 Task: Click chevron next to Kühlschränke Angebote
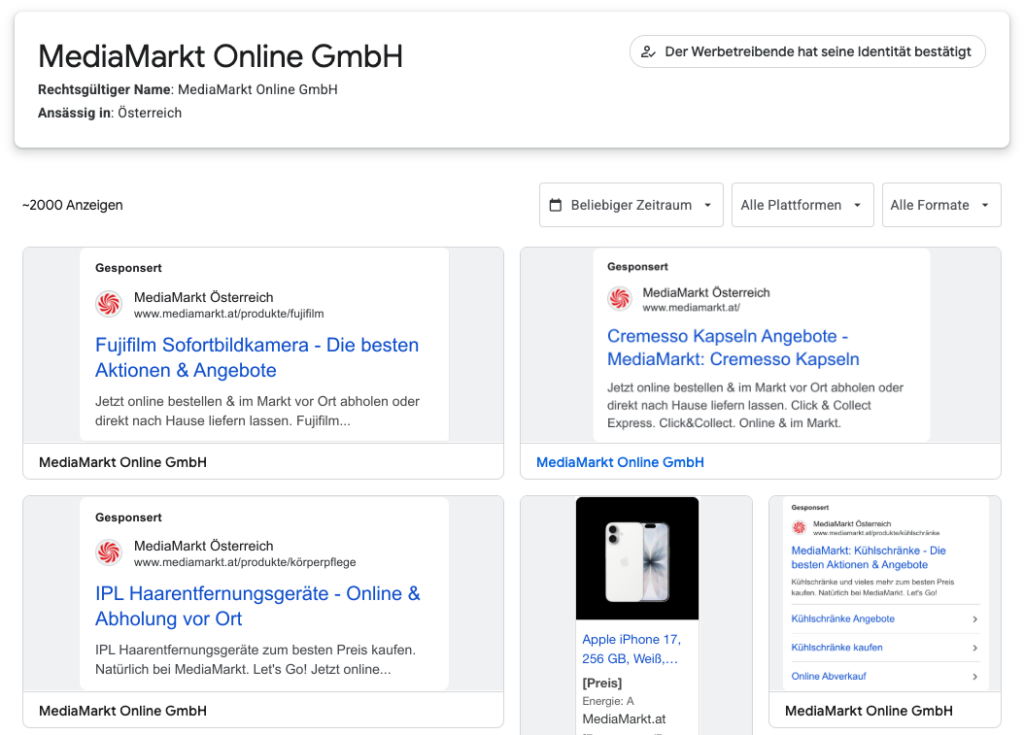[x=974, y=619]
